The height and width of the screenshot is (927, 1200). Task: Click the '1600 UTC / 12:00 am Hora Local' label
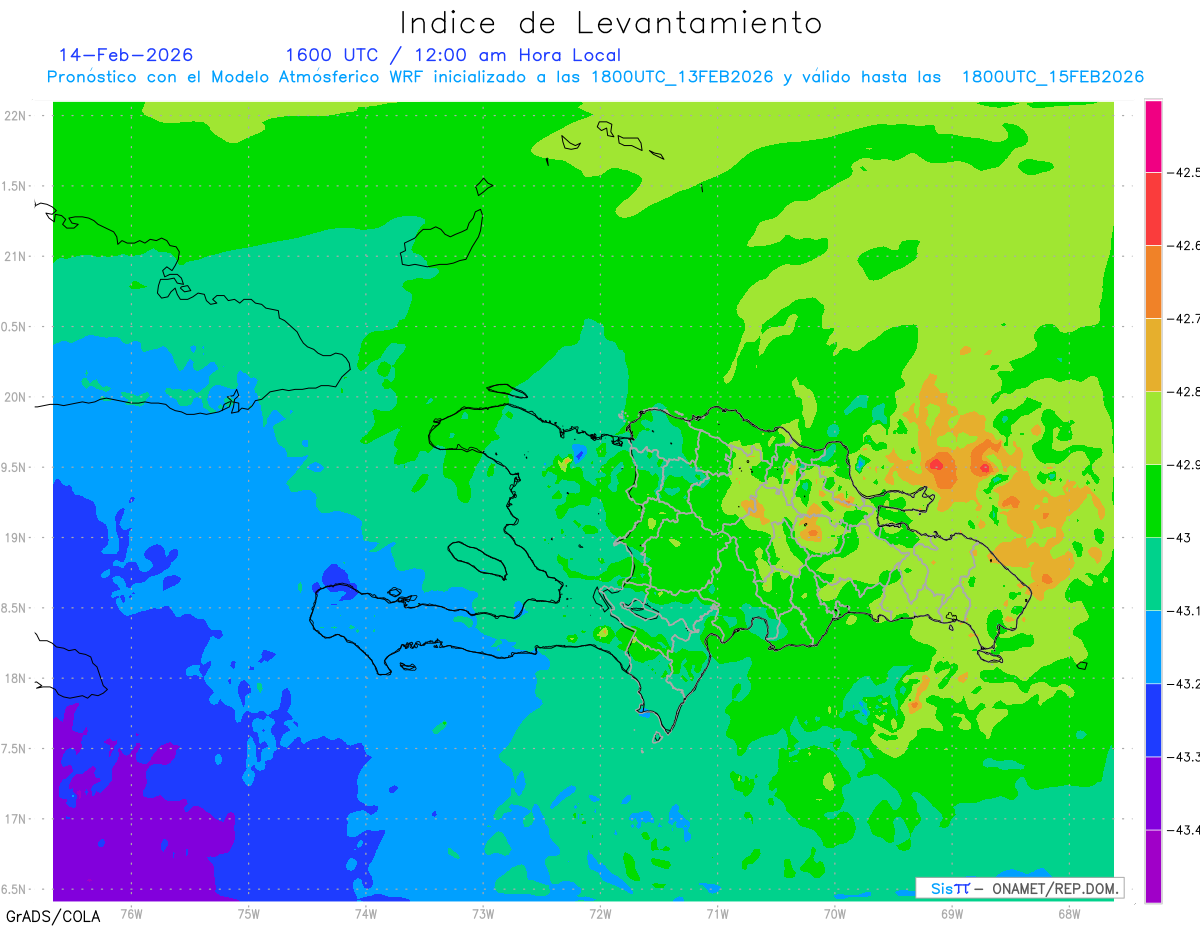pos(453,55)
